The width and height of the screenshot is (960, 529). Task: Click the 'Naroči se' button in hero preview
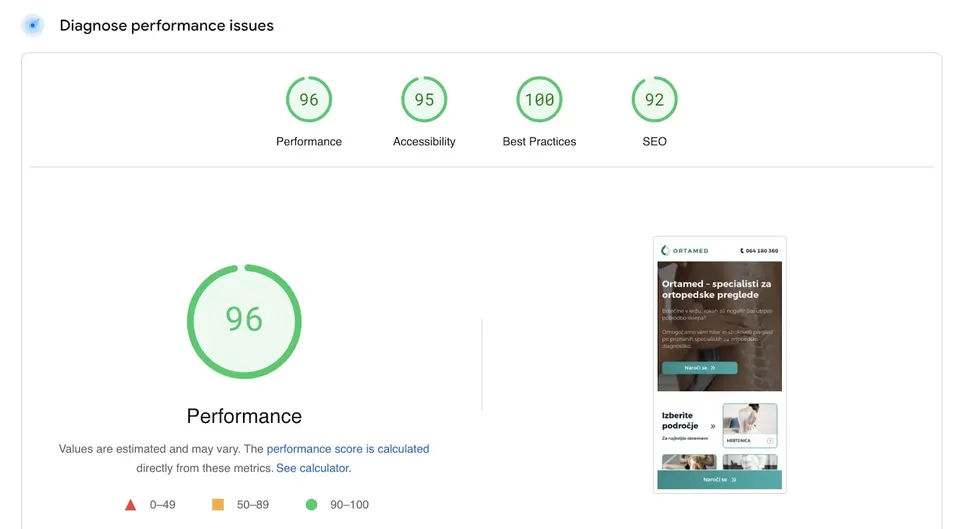699,368
